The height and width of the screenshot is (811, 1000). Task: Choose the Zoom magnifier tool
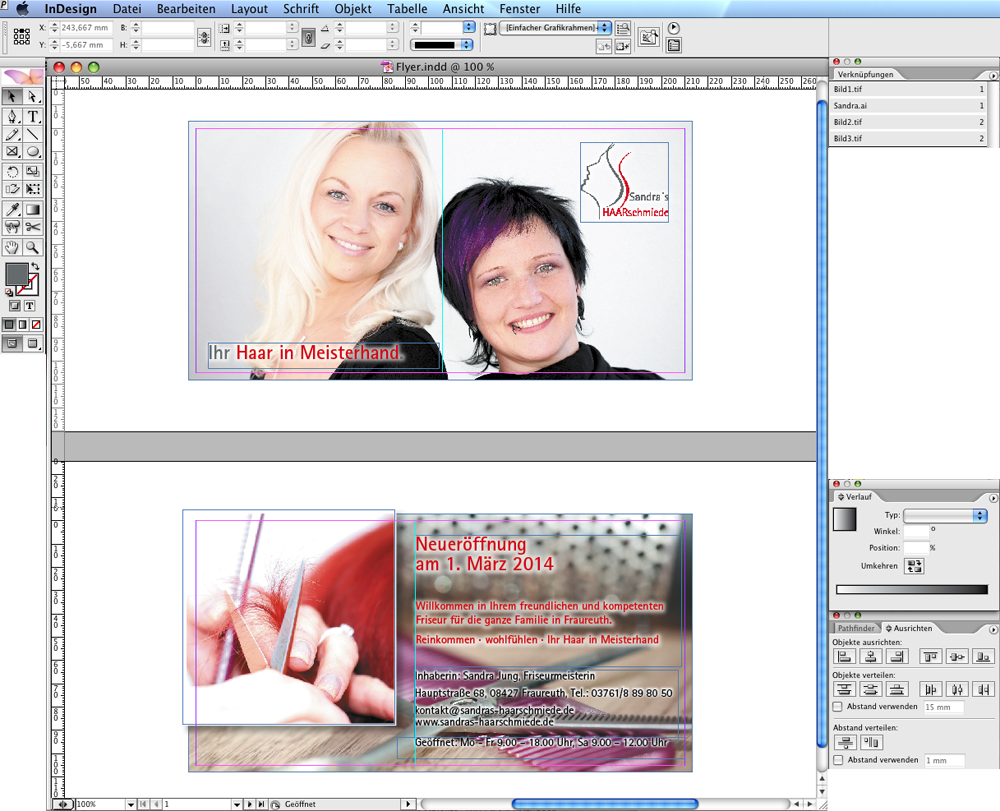33,247
